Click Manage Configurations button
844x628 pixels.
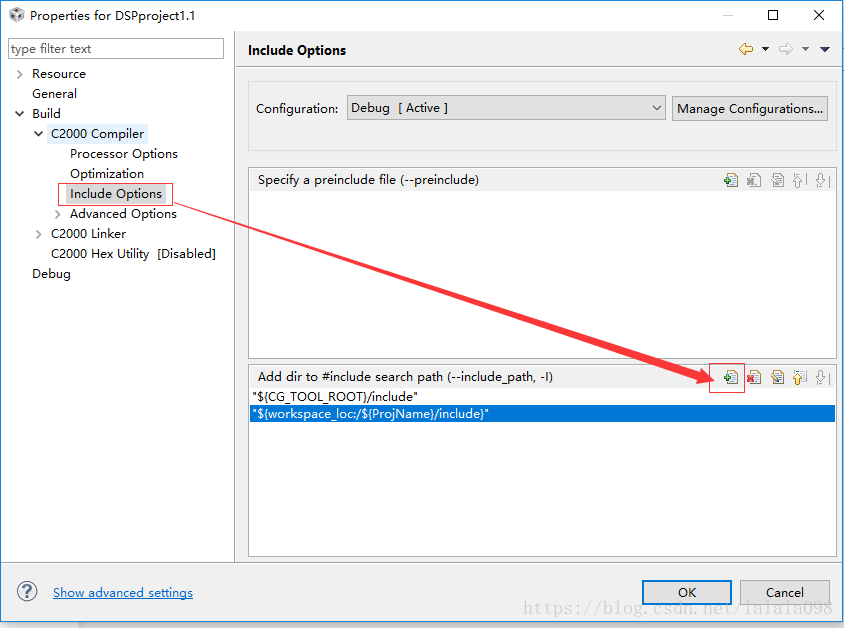750,108
